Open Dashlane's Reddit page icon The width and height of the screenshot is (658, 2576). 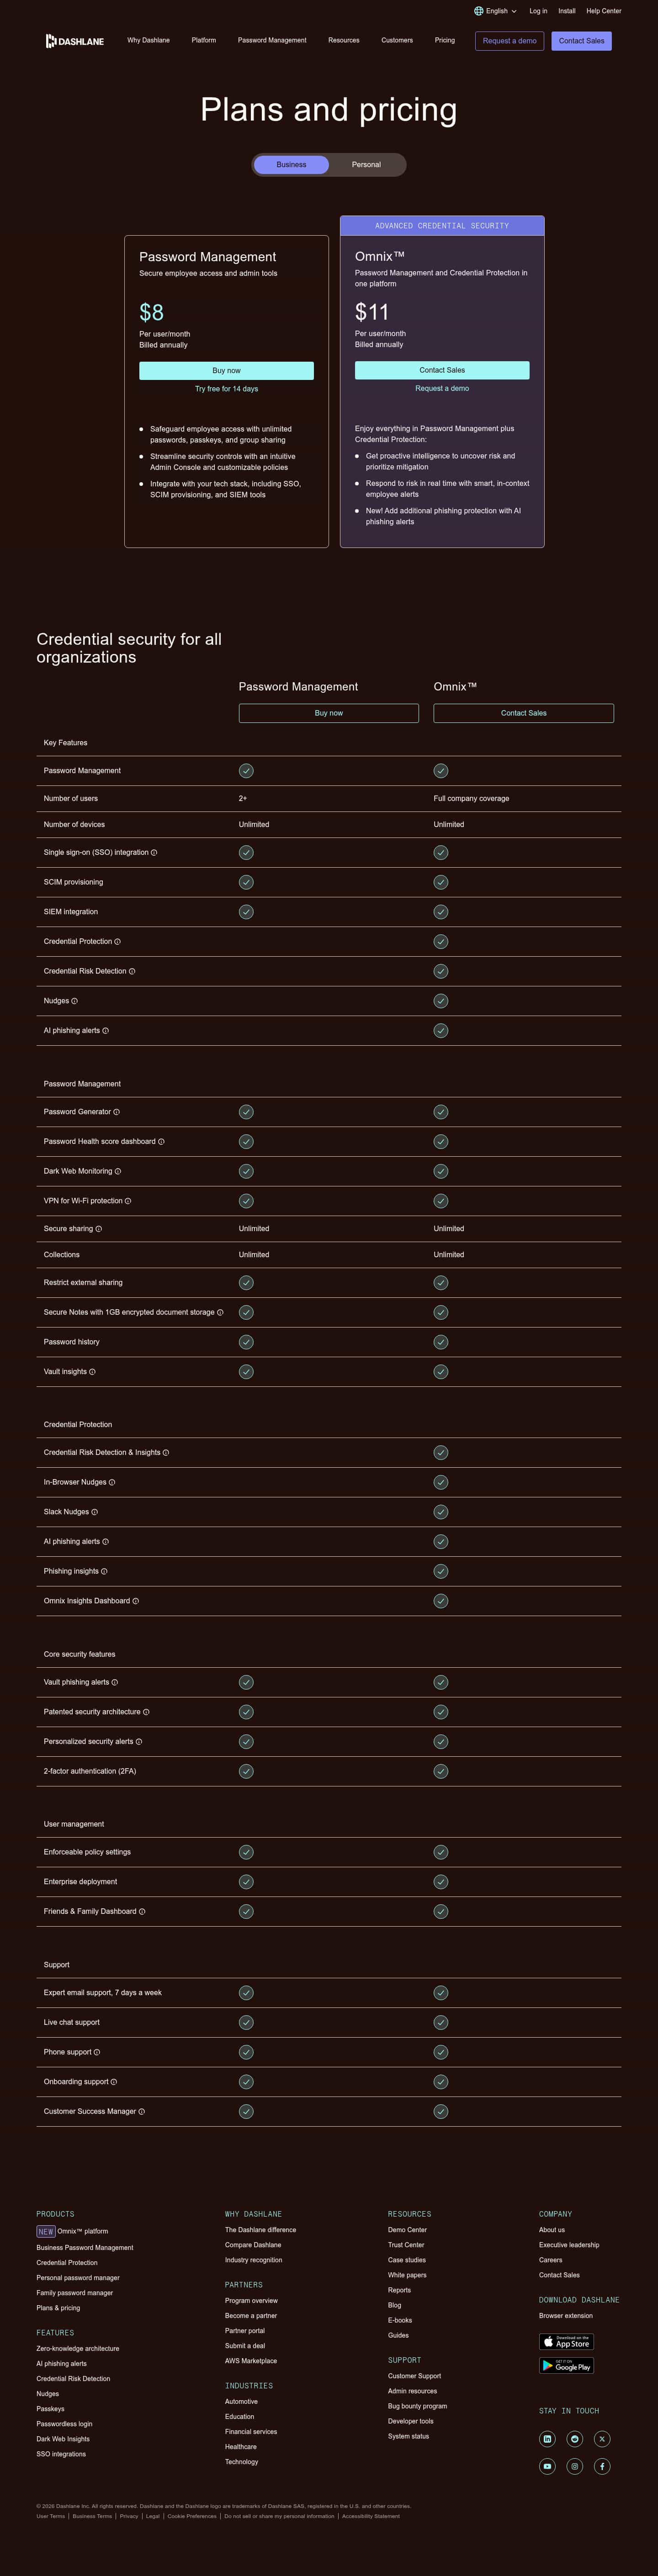tap(575, 2439)
